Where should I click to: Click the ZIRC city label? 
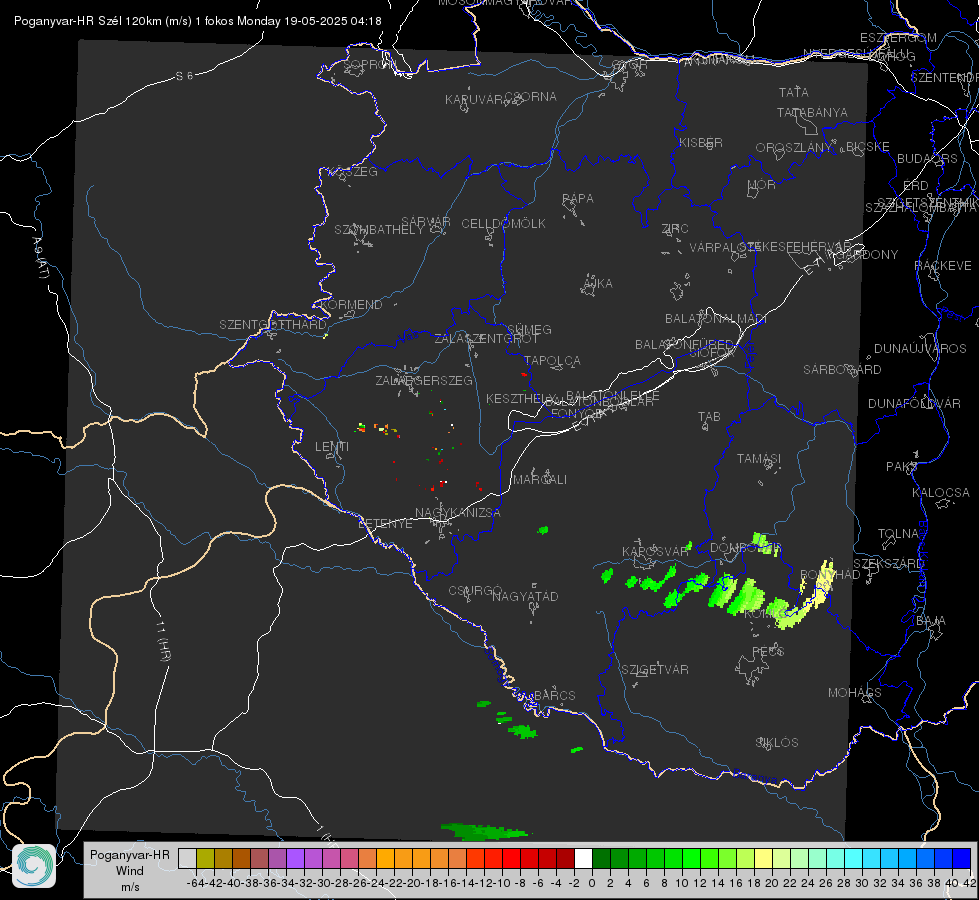(675, 229)
